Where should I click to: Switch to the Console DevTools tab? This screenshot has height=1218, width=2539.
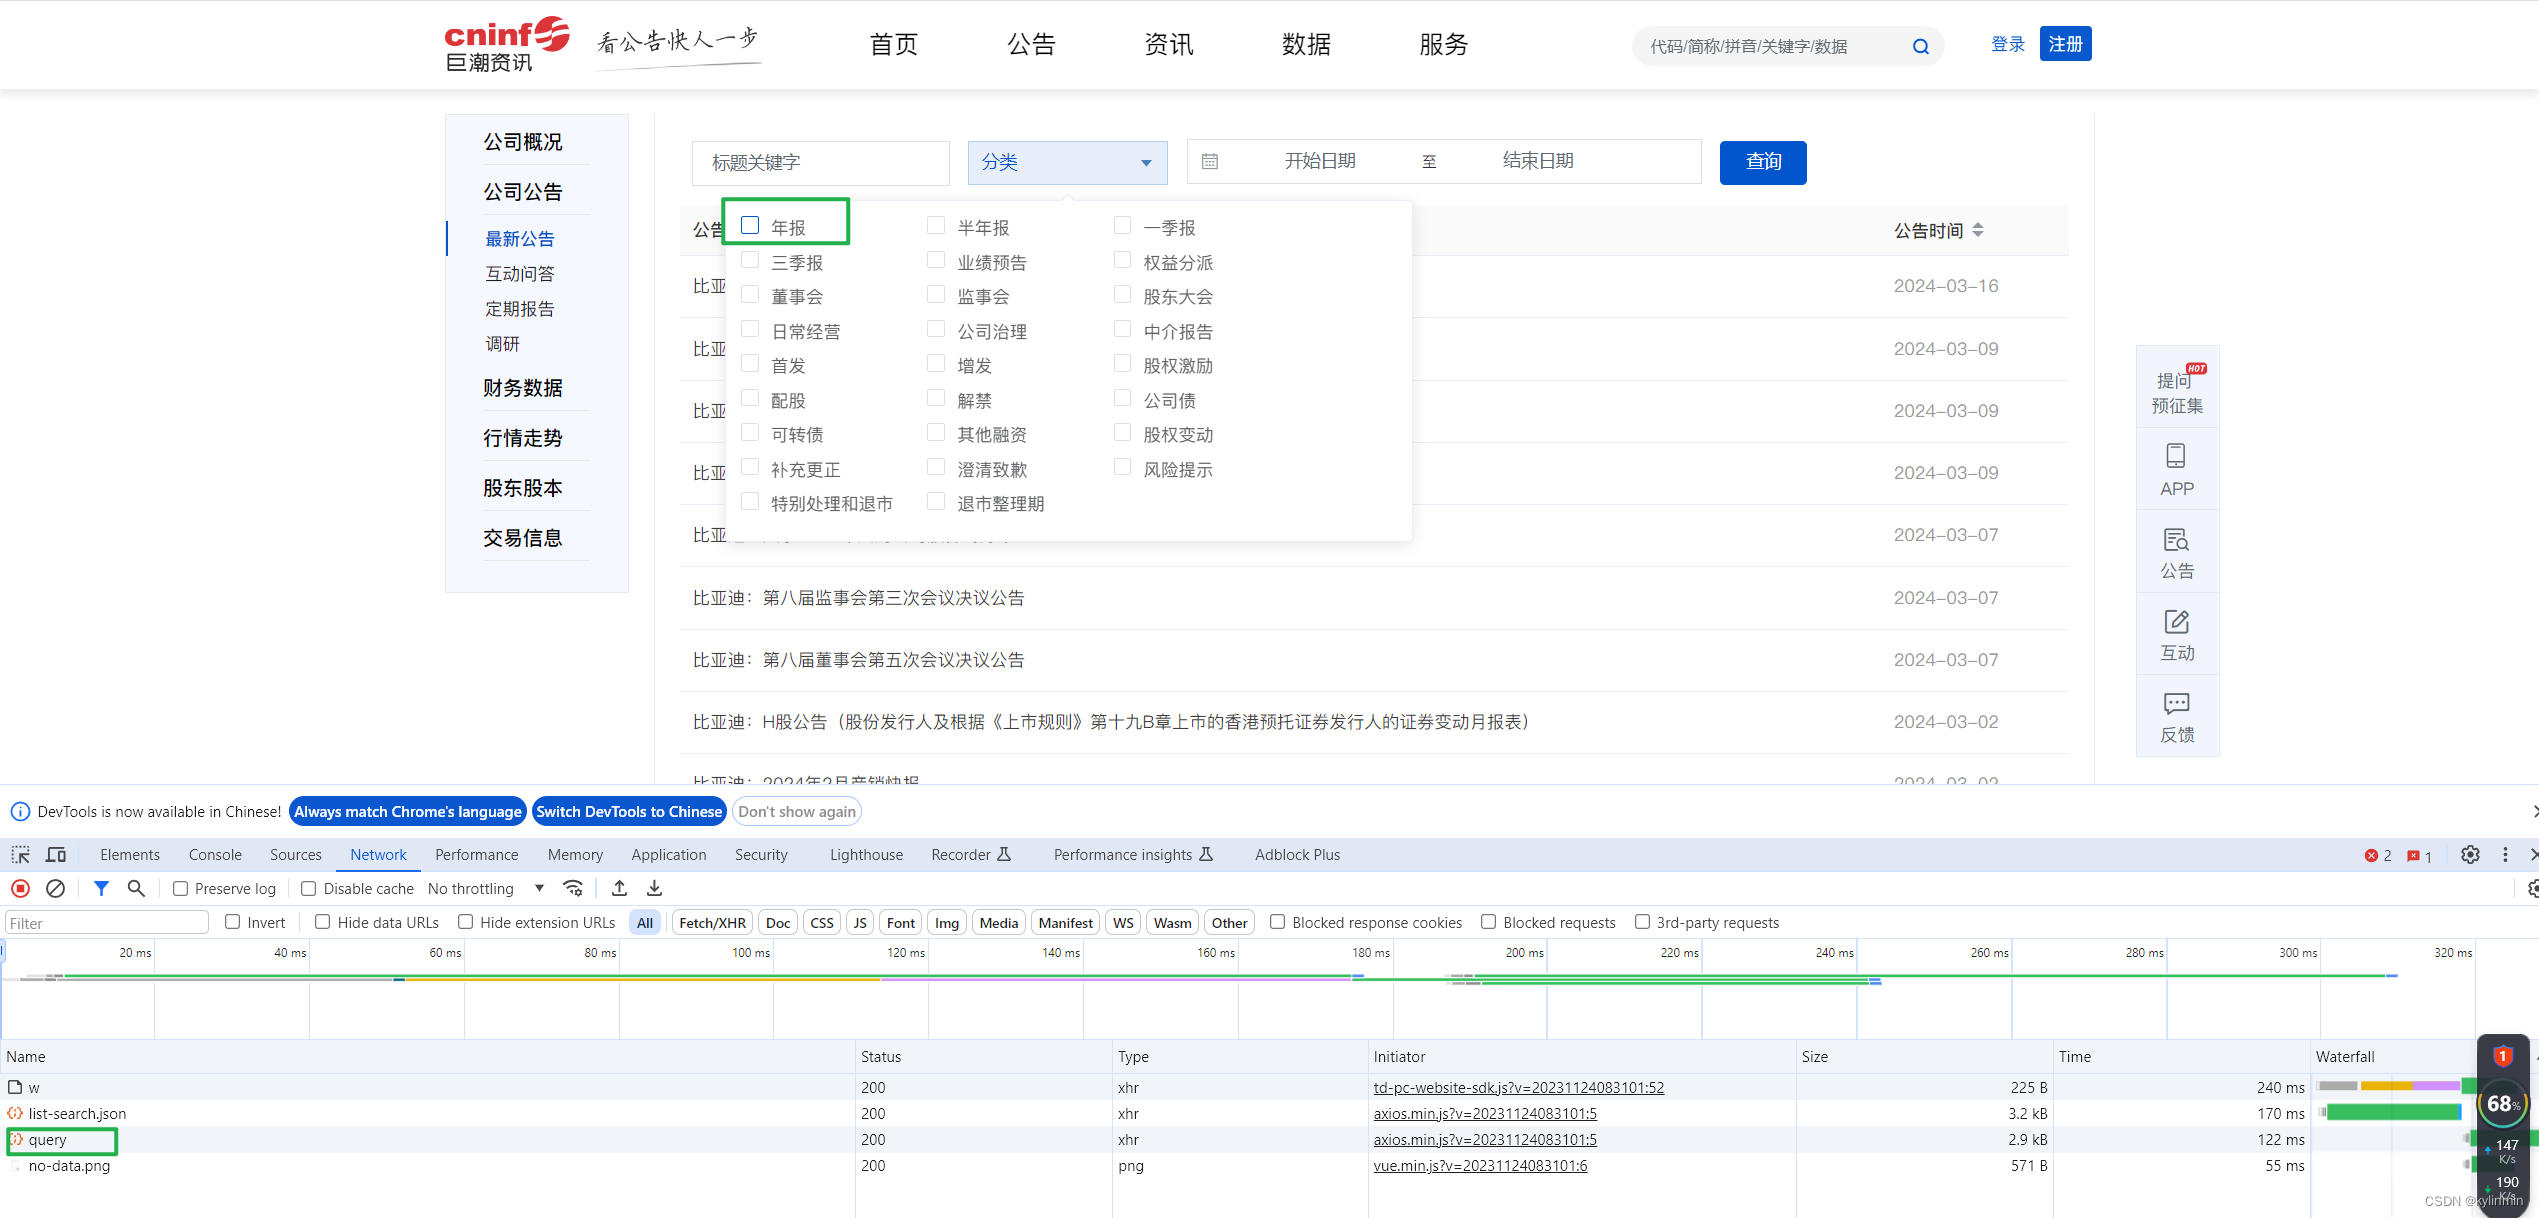tap(215, 855)
